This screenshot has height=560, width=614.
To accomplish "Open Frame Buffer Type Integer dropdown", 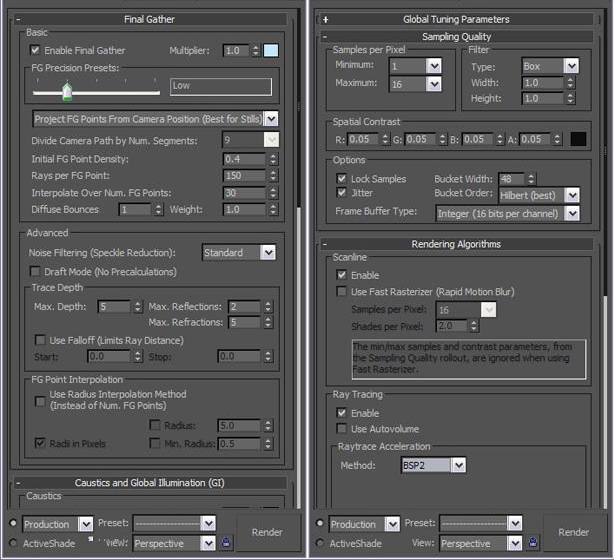I will pos(572,213).
